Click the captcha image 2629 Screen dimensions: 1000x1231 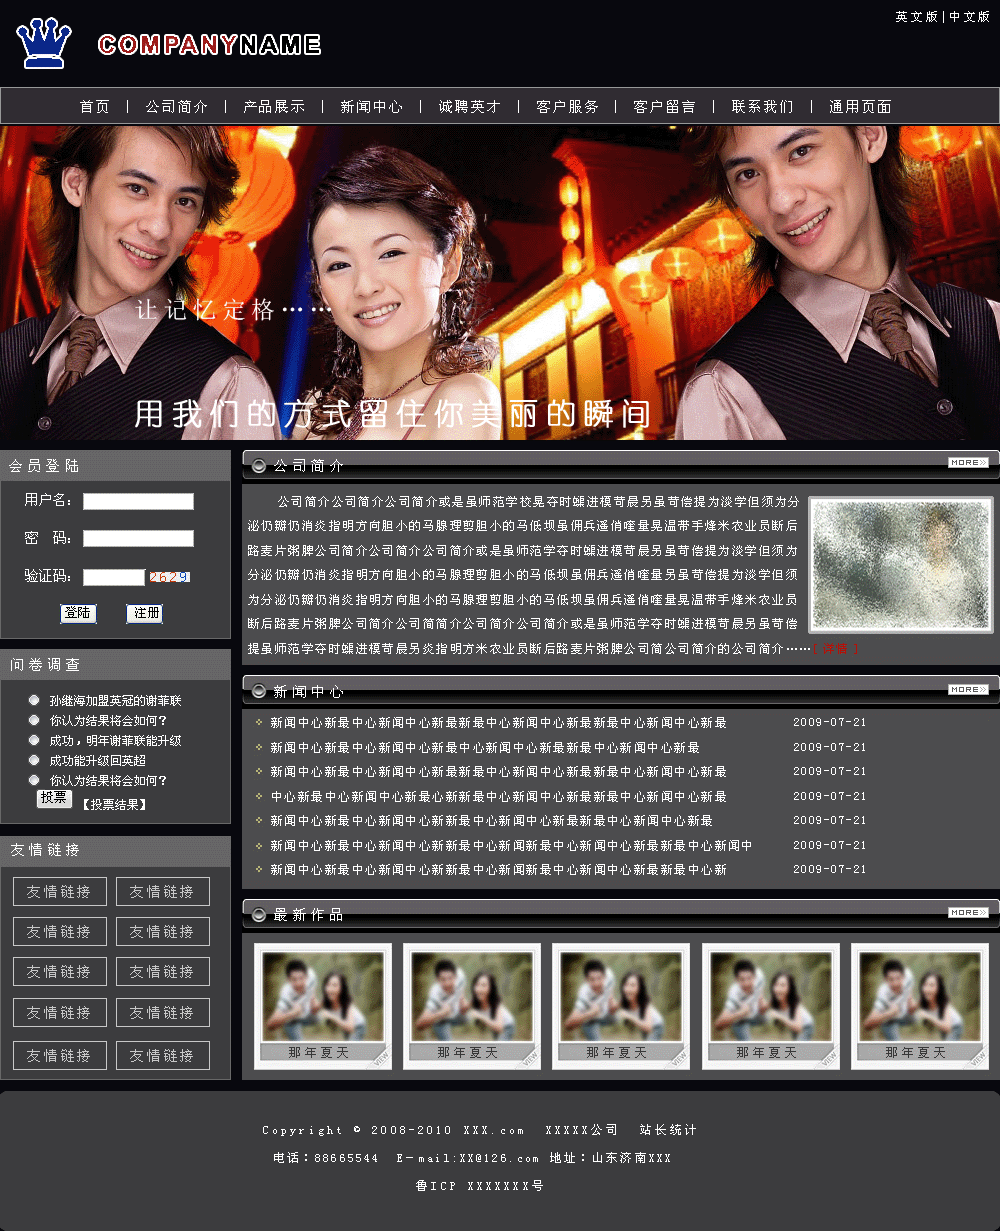point(169,577)
